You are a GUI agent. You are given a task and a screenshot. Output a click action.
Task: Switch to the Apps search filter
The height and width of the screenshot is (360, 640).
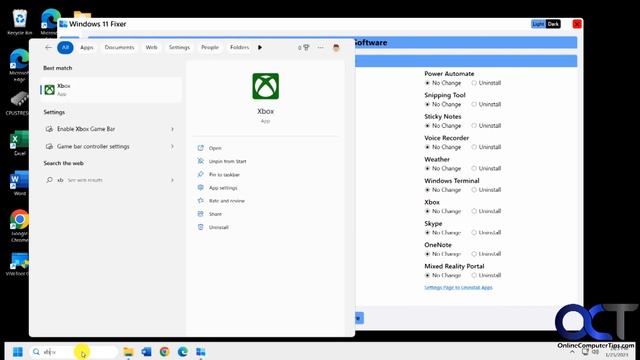tap(87, 47)
